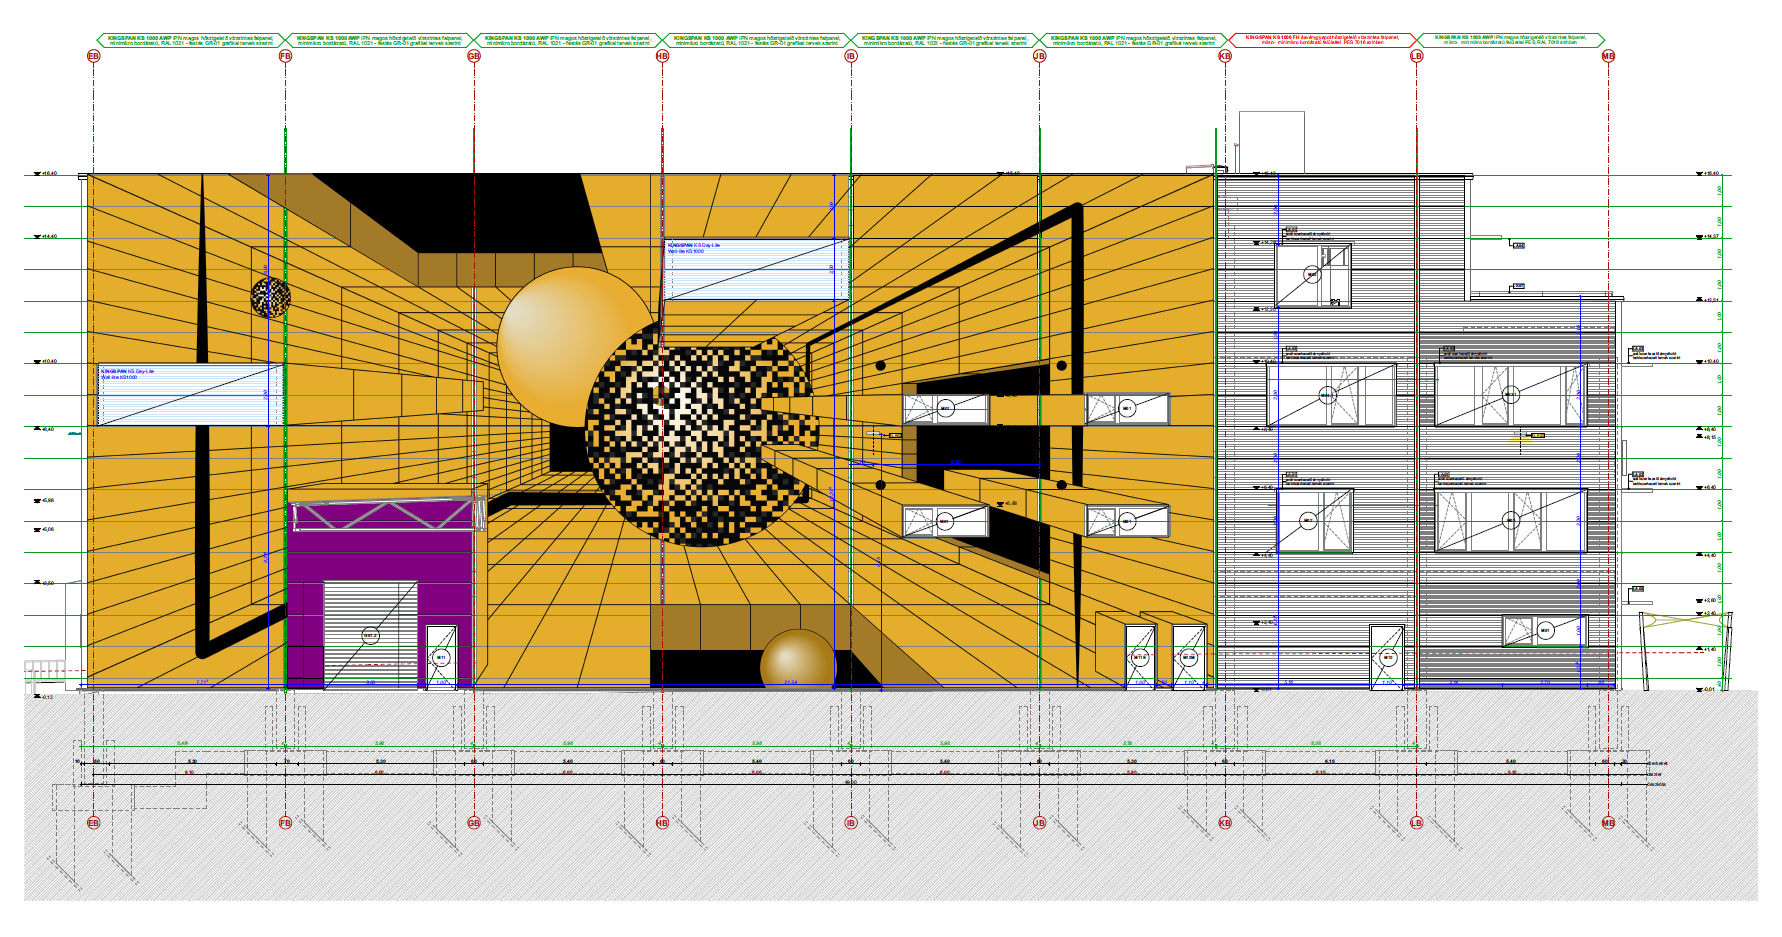Click the red KINGSPAN KS 1000 FH label
Screen dimensions: 1782x937
(1321, 40)
